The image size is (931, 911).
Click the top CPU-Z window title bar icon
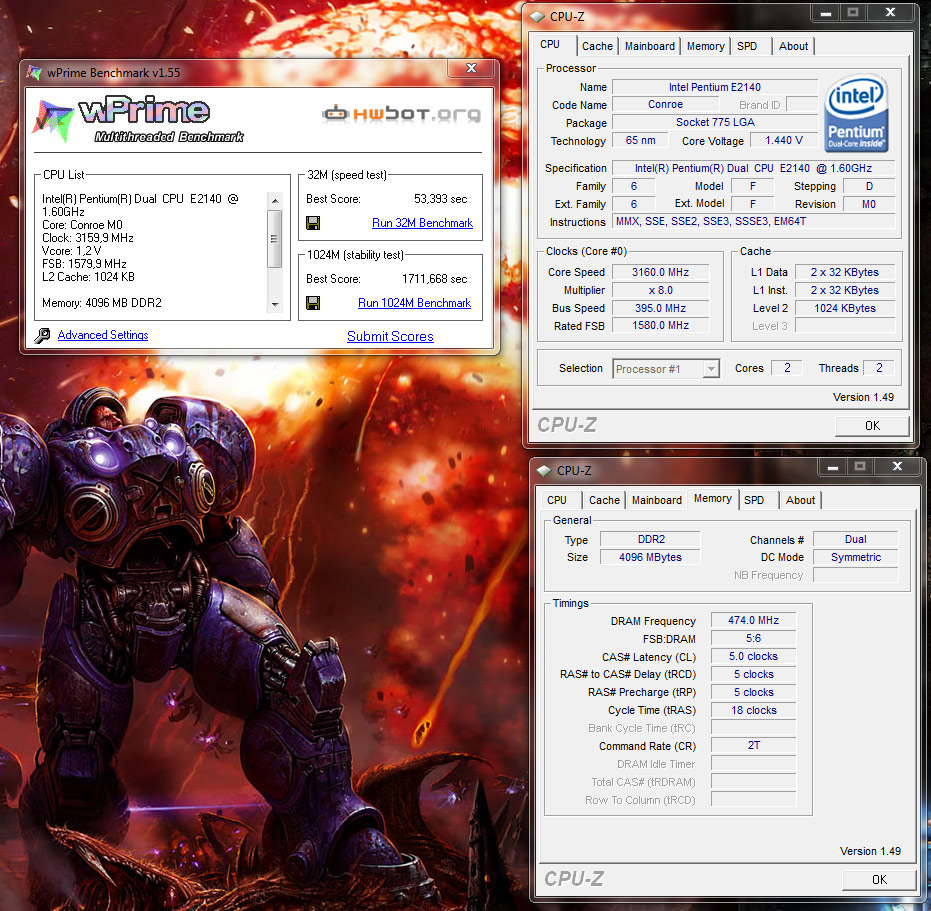point(537,17)
